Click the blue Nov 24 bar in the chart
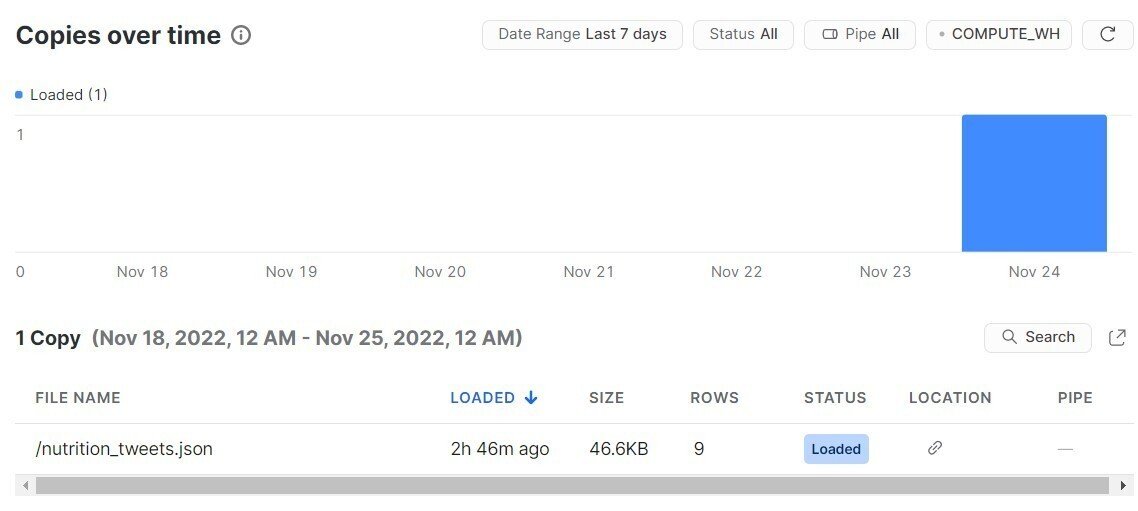This screenshot has width=1138, height=511. coord(1034,183)
